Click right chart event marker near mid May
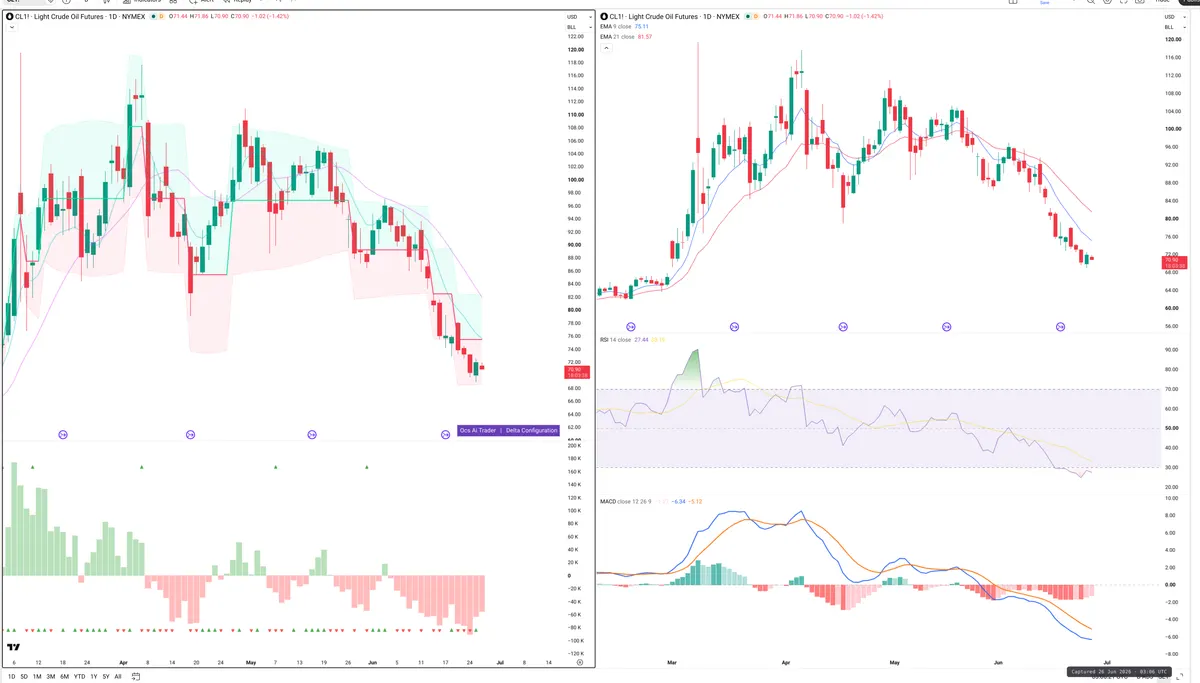Screen dimensions: 1200x683 pos(946,327)
